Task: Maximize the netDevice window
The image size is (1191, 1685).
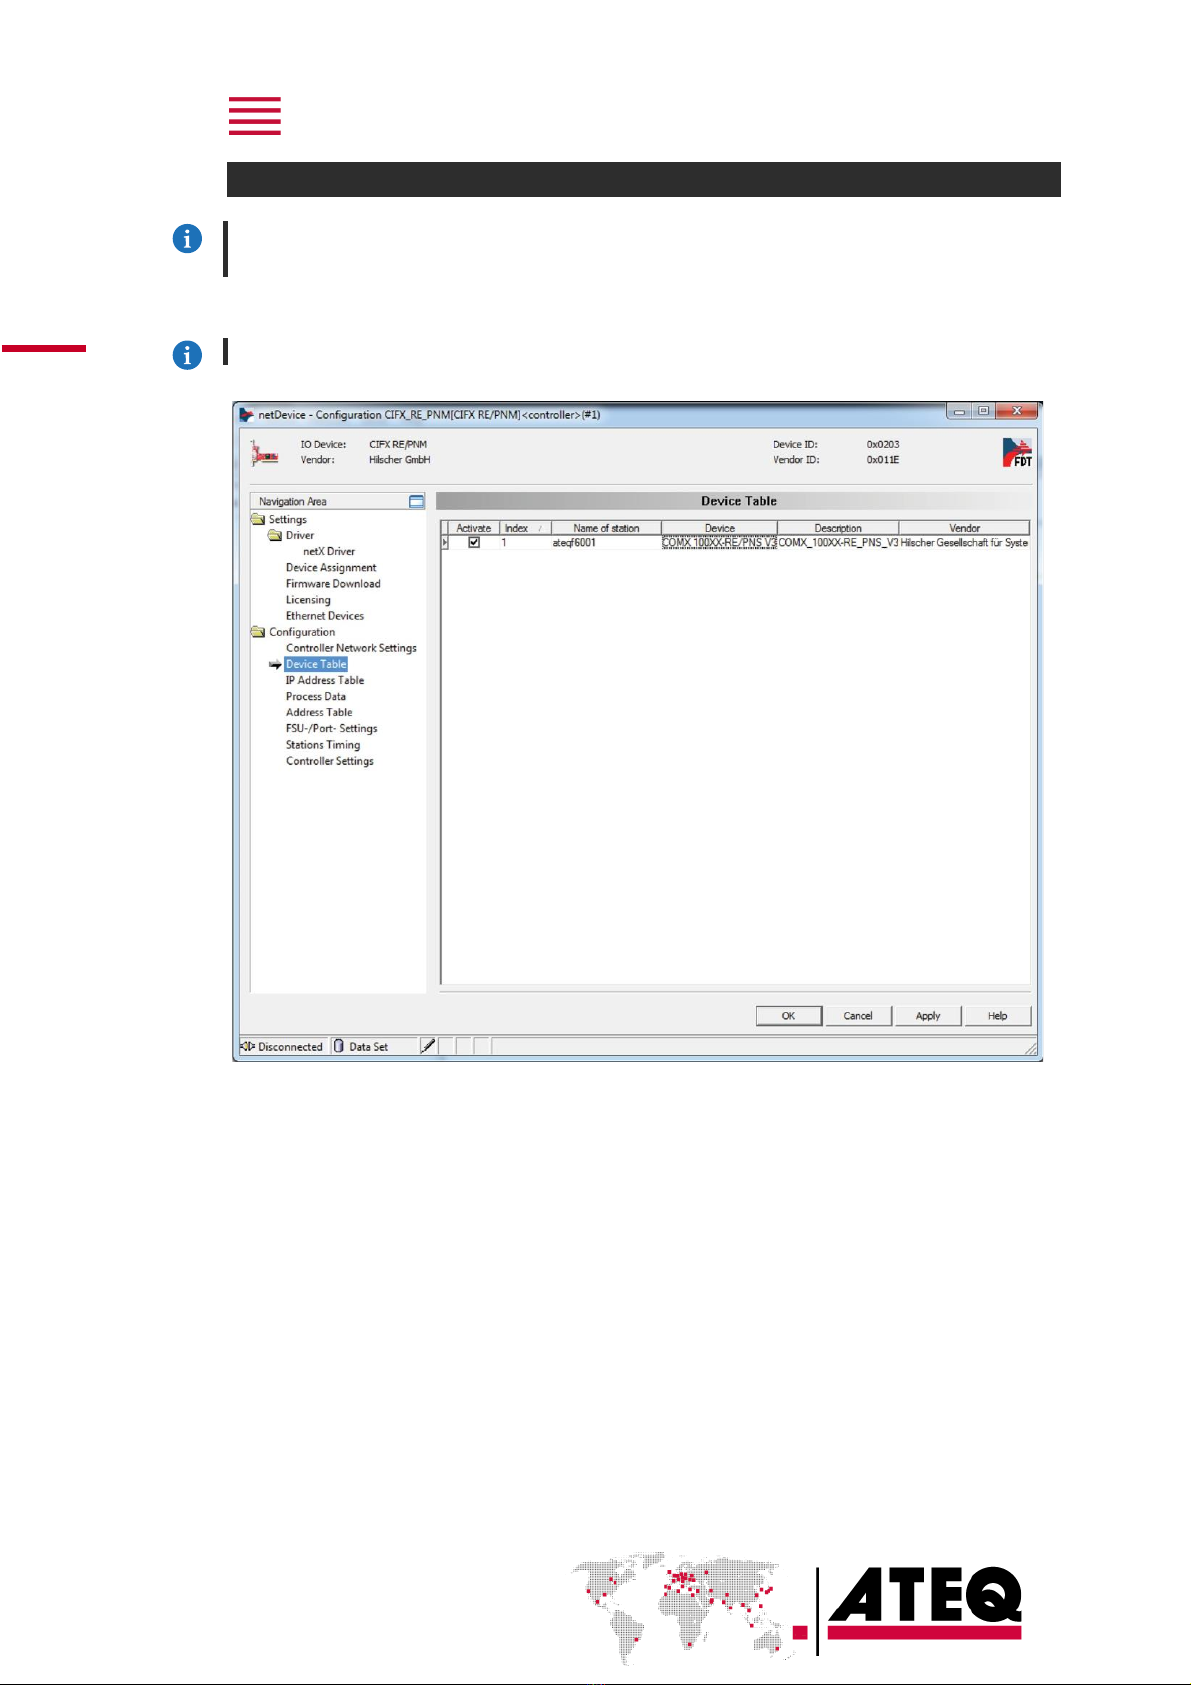Action: pyautogui.click(x=984, y=411)
